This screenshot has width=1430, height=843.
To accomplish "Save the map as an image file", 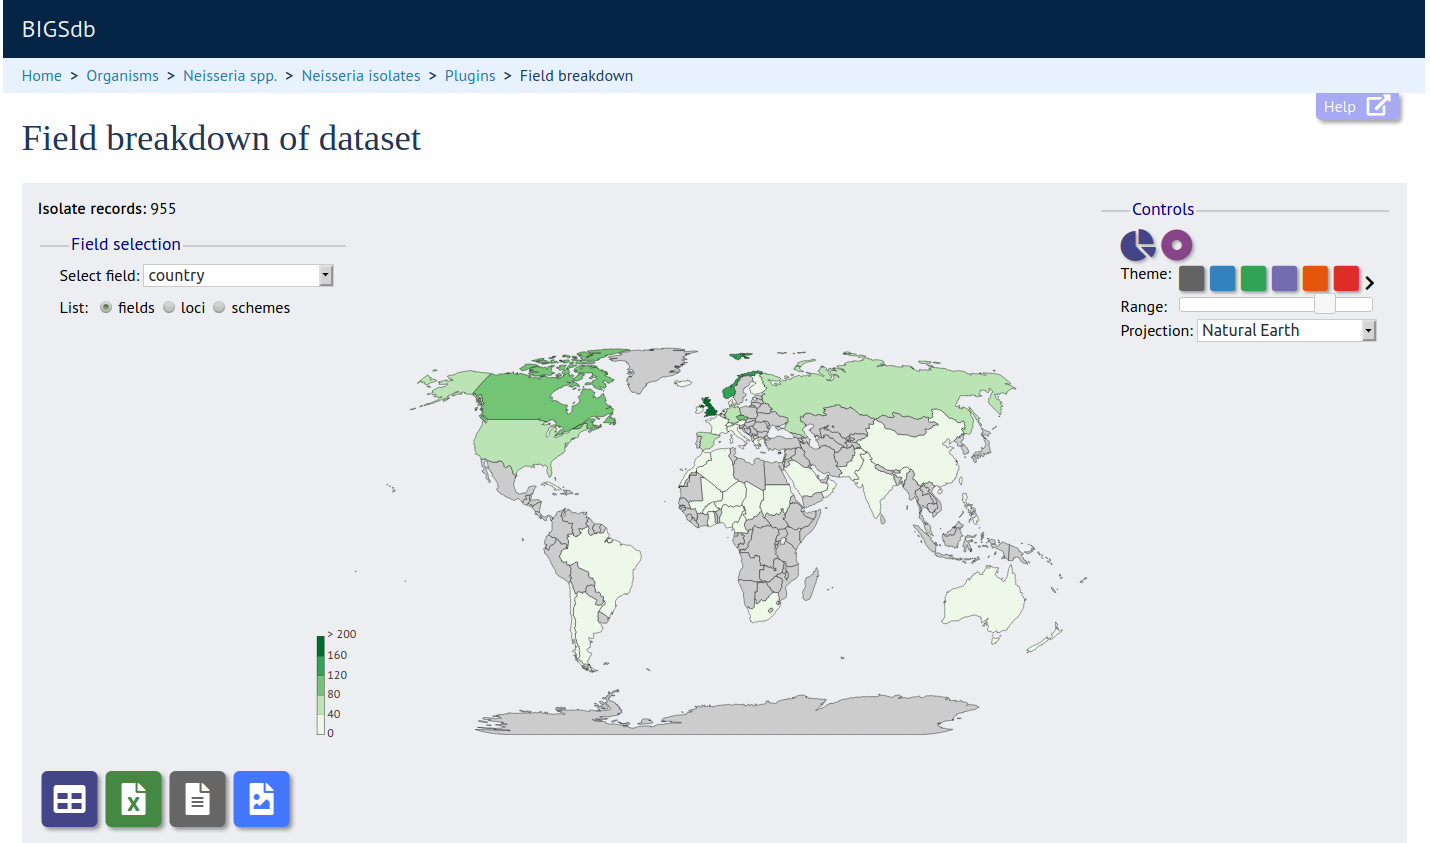I will [x=261, y=799].
